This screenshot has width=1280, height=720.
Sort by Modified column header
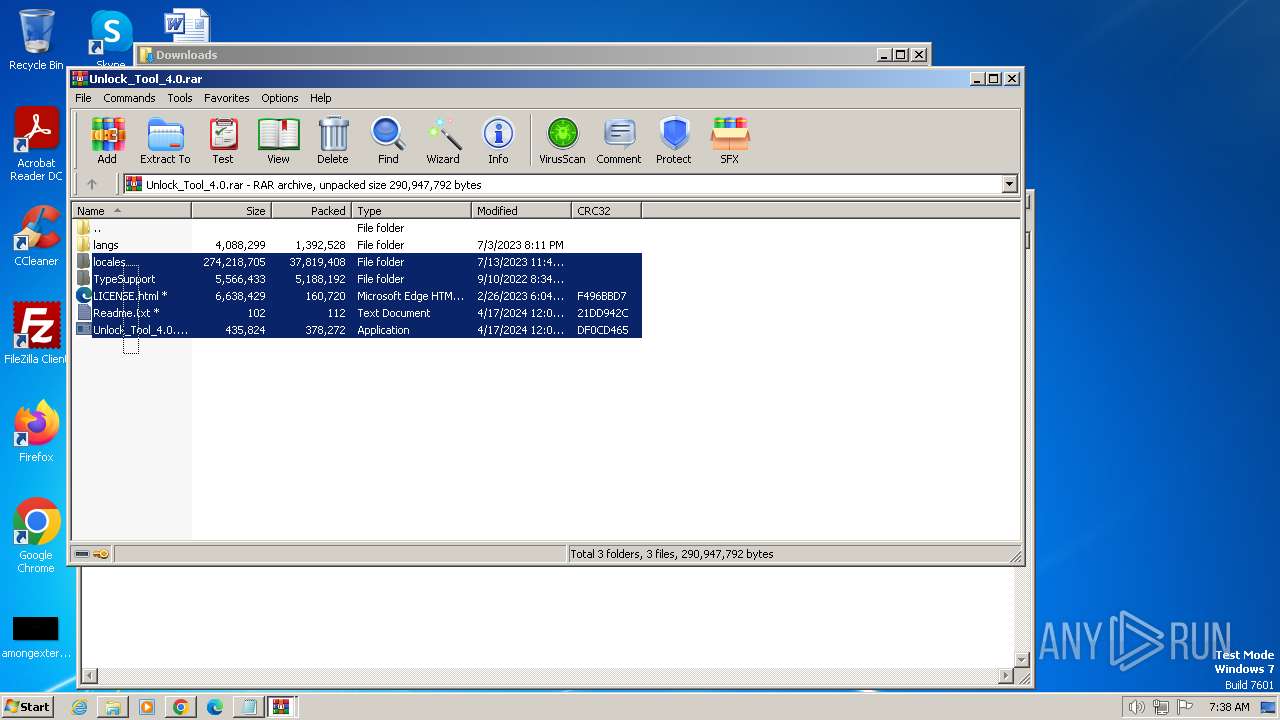point(521,210)
